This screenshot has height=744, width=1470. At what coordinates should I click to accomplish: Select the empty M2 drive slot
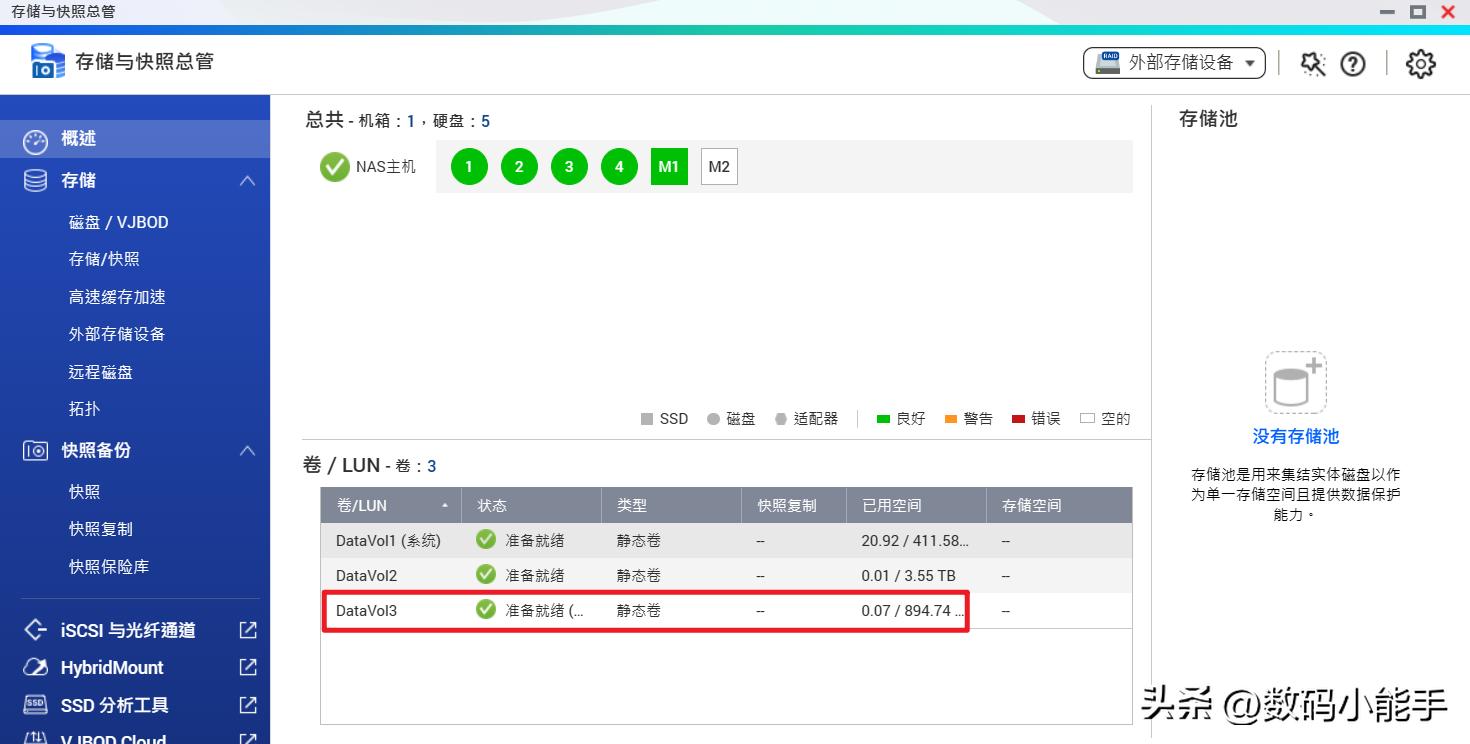(719, 167)
